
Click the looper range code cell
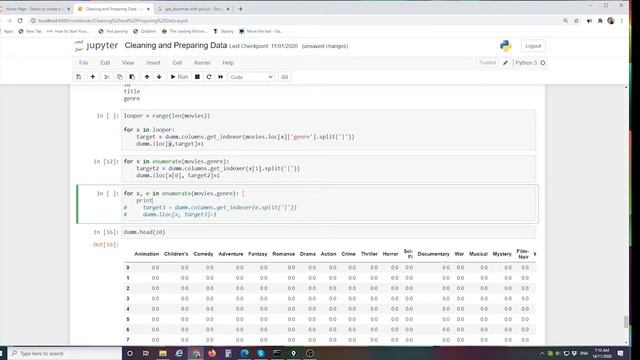pos(328,130)
